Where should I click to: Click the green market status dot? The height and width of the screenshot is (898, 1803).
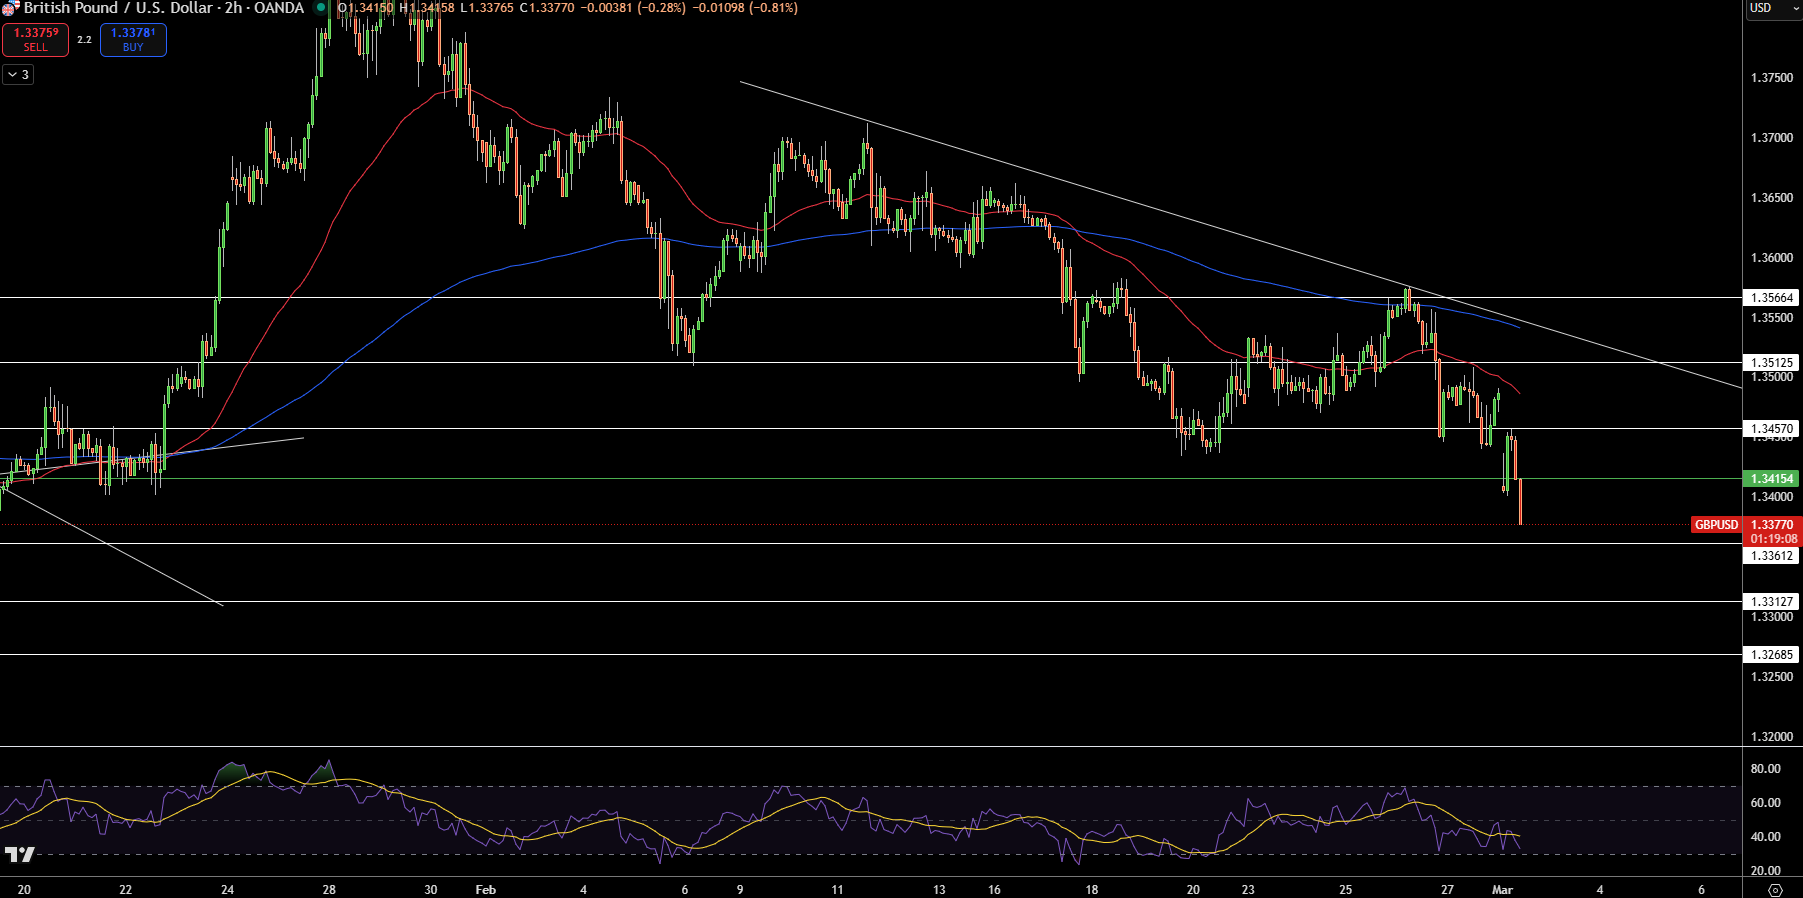321,7
